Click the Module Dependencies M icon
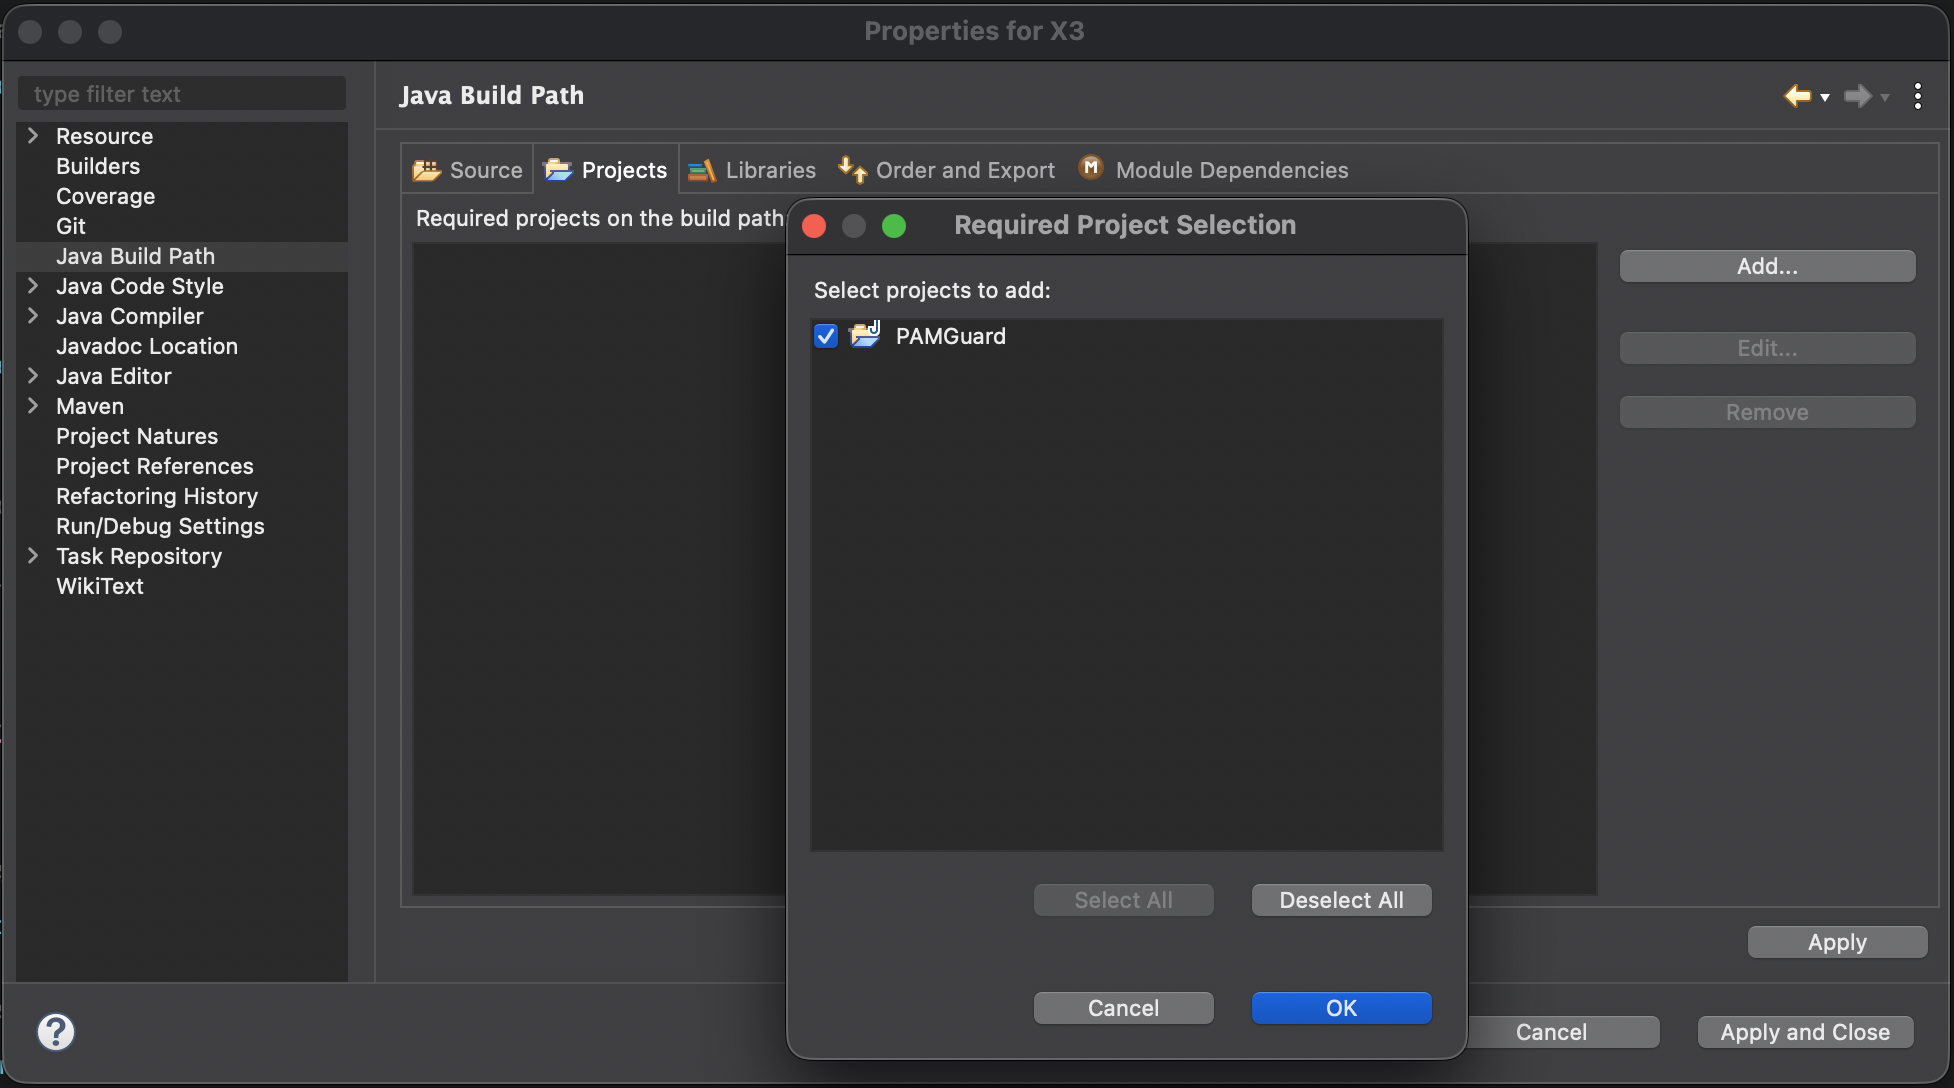Image resolution: width=1954 pixels, height=1088 pixels. pos(1091,168)
